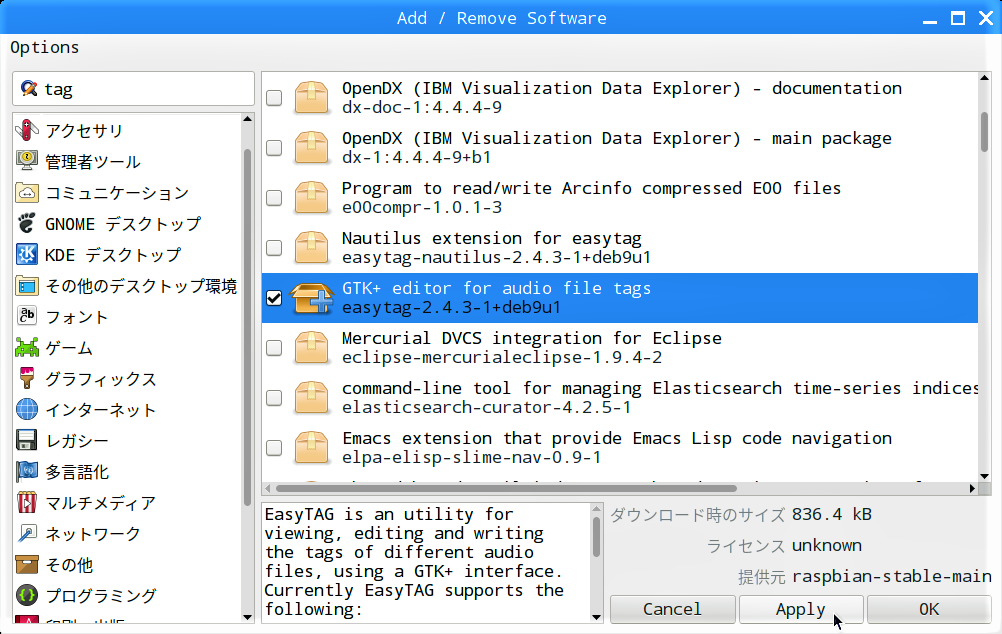Choose the 多言語化 flag icon
Screen dimensions: 1002x634
click(27, 472)
